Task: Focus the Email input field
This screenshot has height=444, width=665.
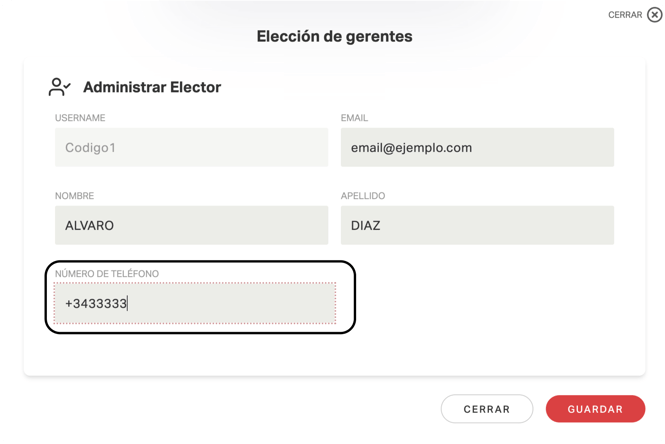Action: (x=477, y=147)
